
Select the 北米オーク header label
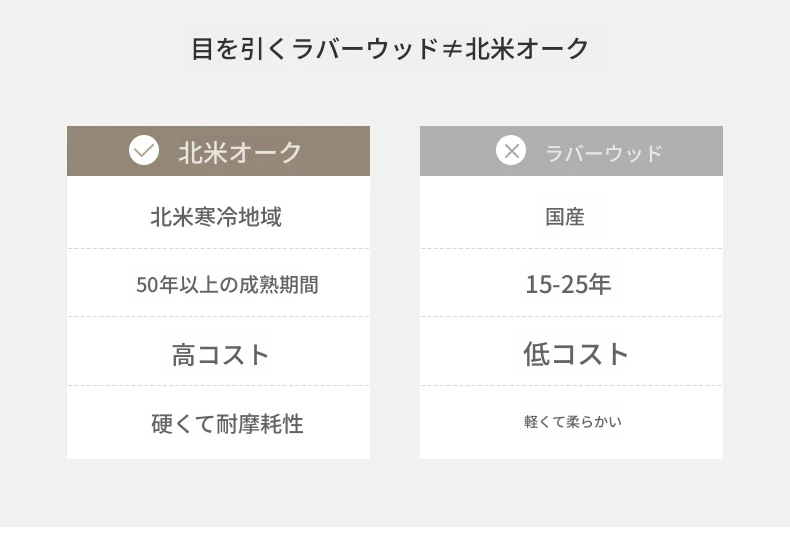tap(240, 152)
